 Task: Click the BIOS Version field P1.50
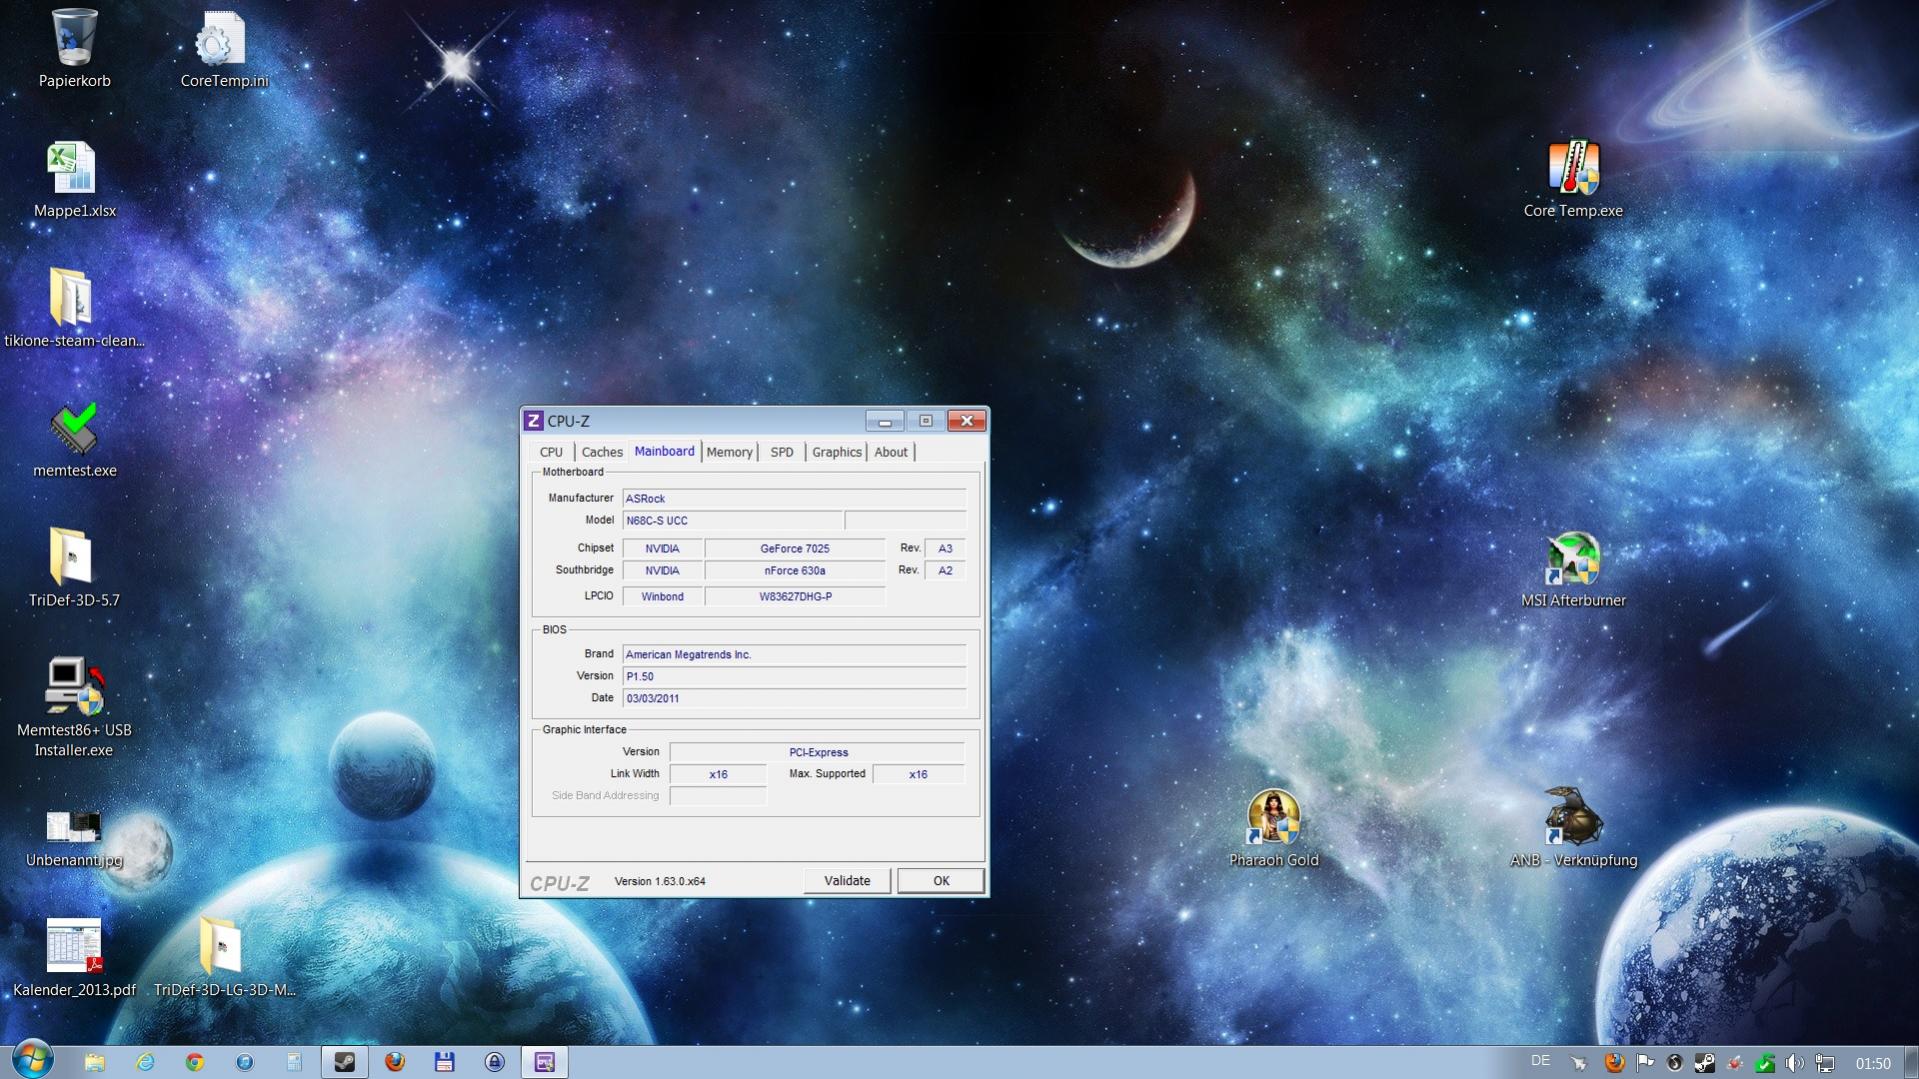click(794, 676)
